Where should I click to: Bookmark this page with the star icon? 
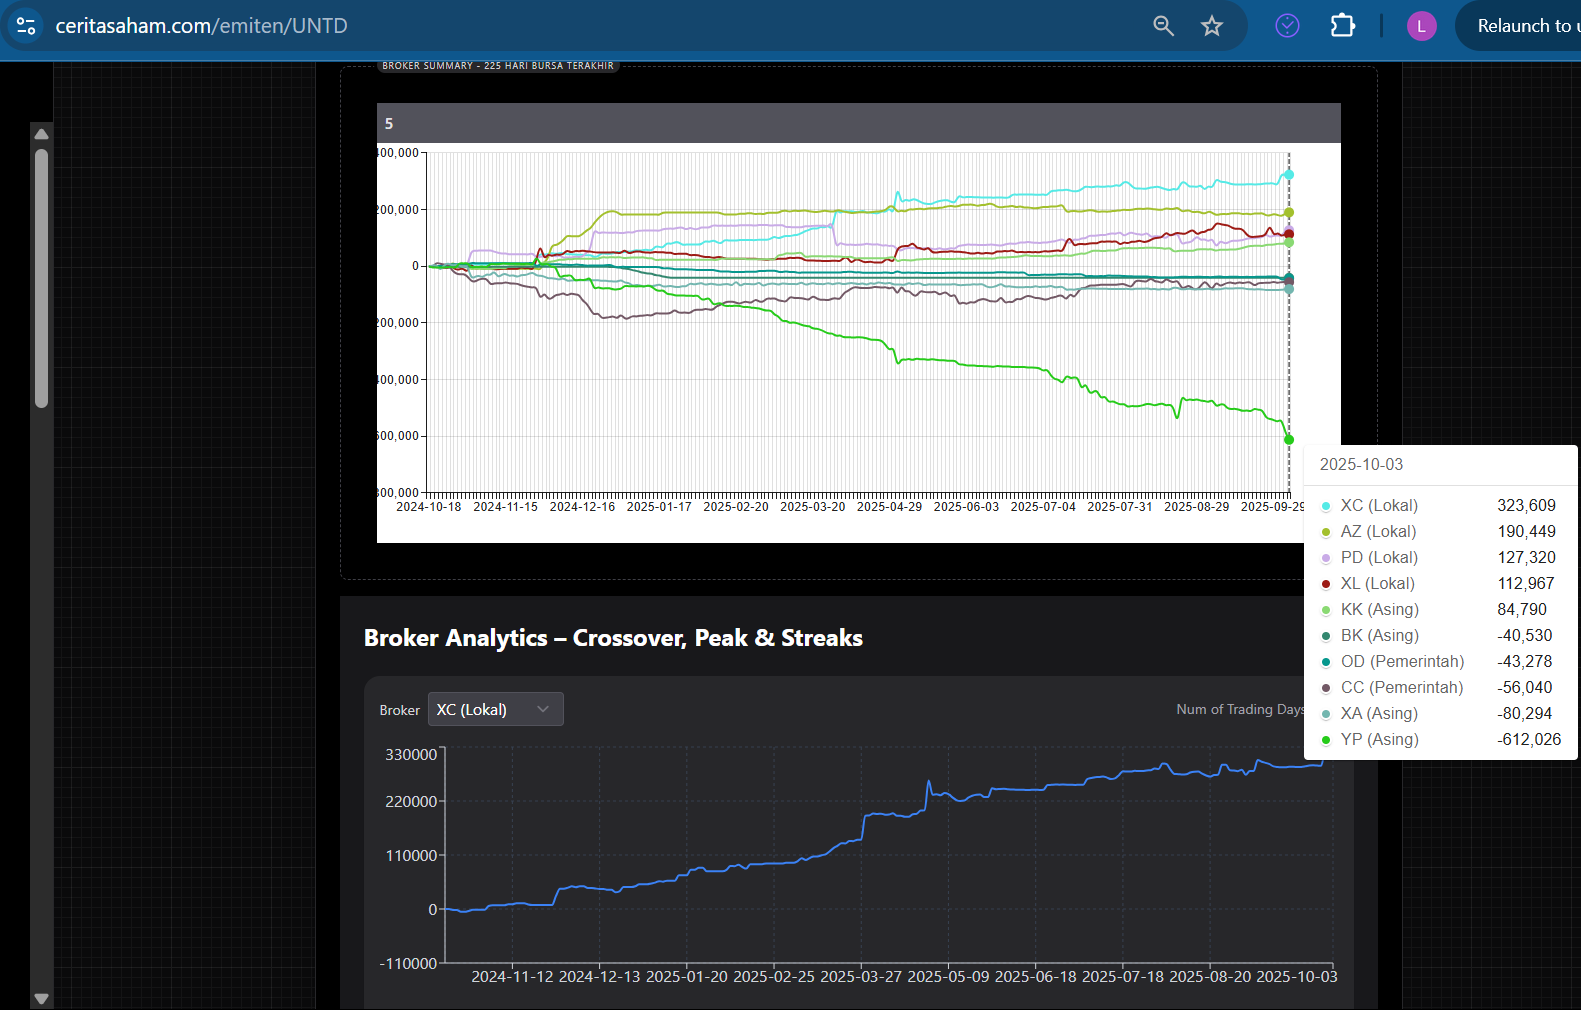click(x=1212, y=26)
